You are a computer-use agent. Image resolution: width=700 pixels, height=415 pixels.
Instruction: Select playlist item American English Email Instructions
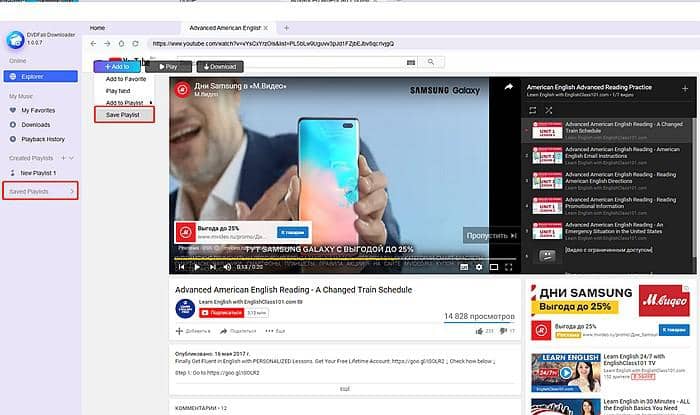click(607, 156)
